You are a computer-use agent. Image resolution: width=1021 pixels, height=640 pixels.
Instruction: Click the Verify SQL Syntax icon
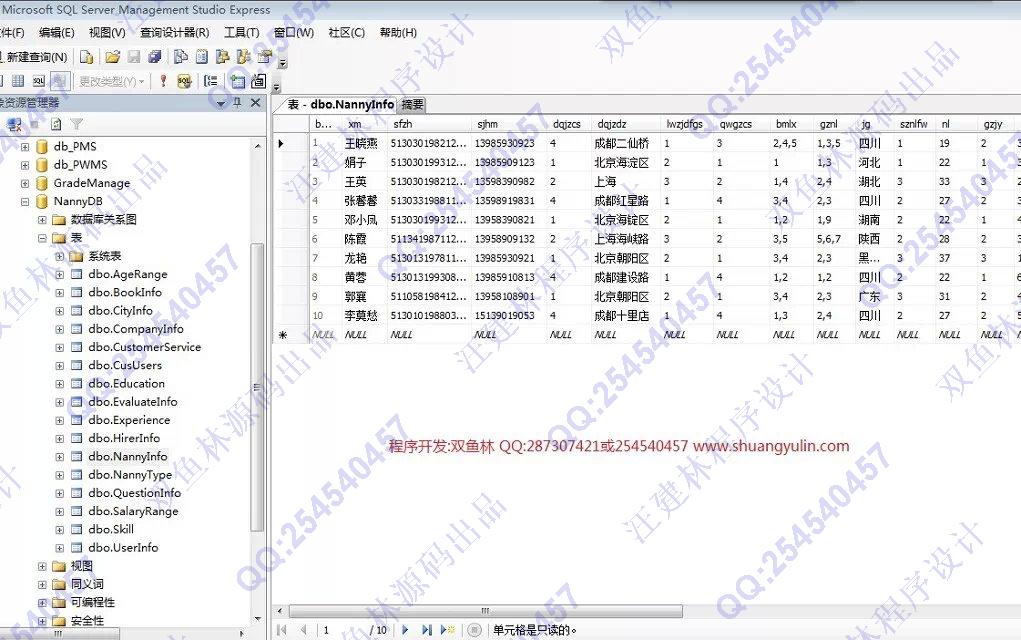184,81
